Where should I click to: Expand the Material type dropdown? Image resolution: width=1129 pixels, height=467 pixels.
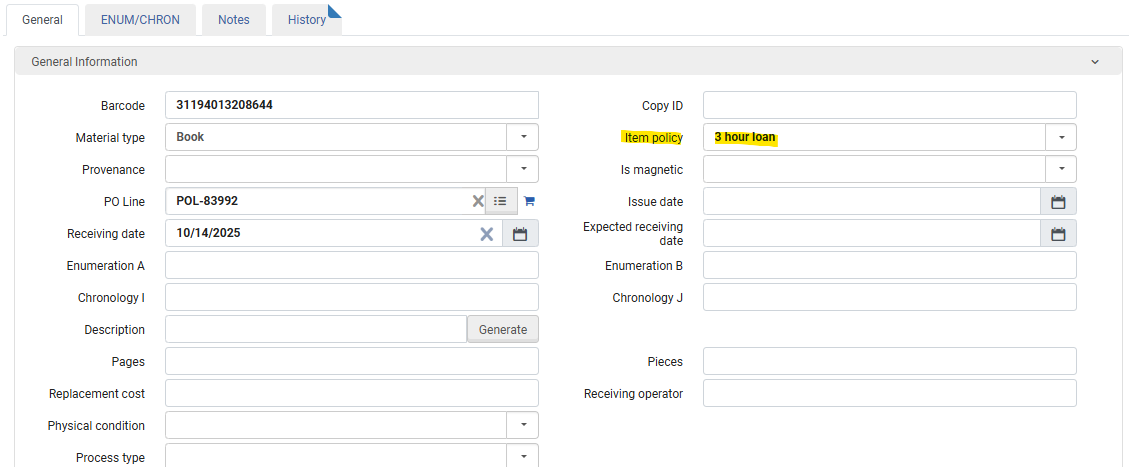(522, 137)
